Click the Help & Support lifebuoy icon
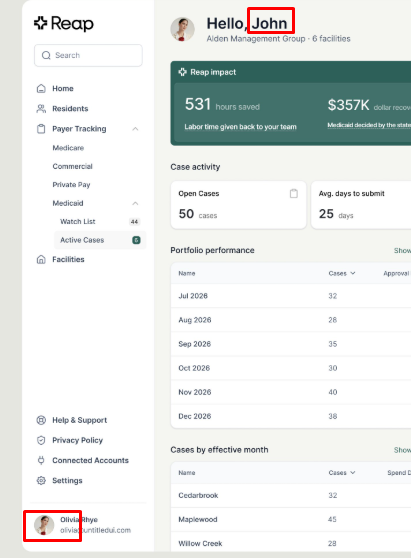This screenshot has width=411, height=558. point(41,420)
